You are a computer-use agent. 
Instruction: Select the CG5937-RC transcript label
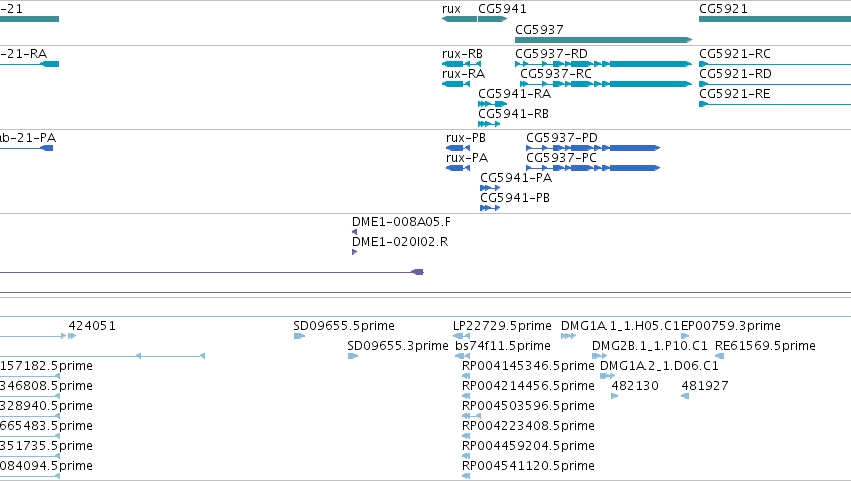tap(556, 74)
